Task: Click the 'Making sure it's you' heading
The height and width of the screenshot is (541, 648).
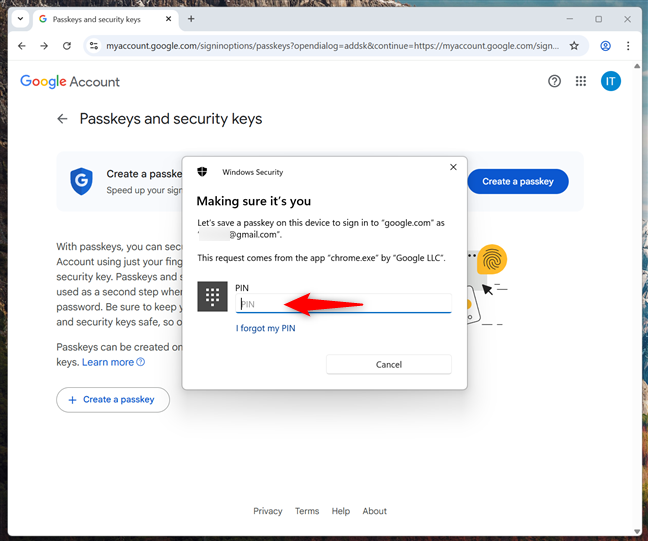Action: pos(253,201)
